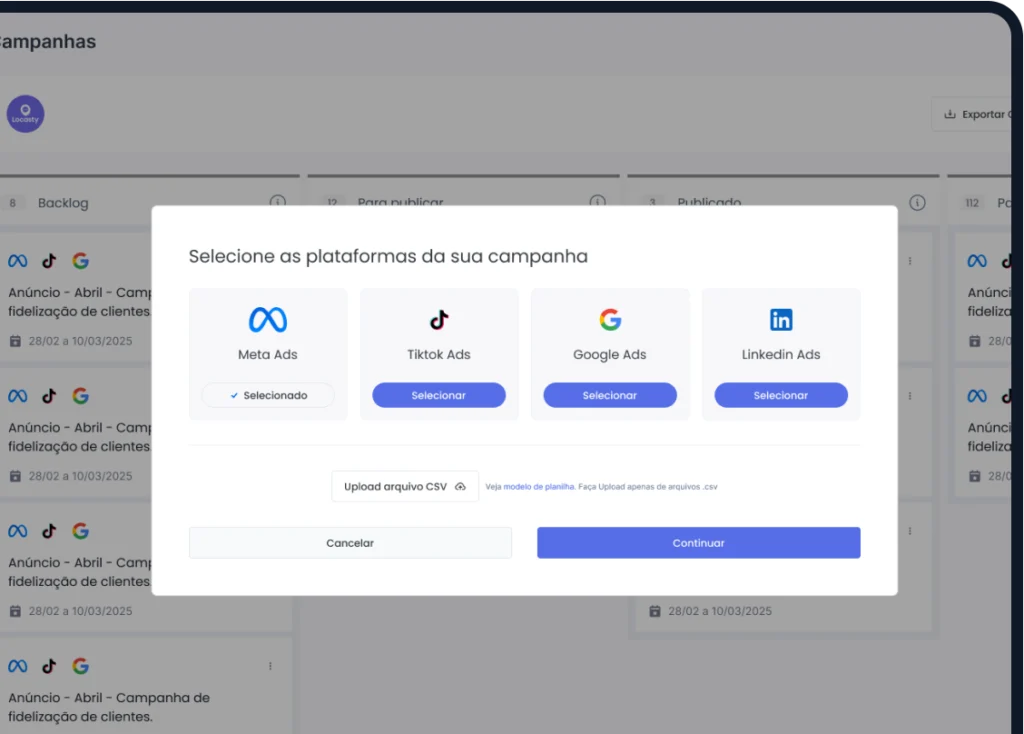Click the Tiktok Ads card label

(439, 355)
